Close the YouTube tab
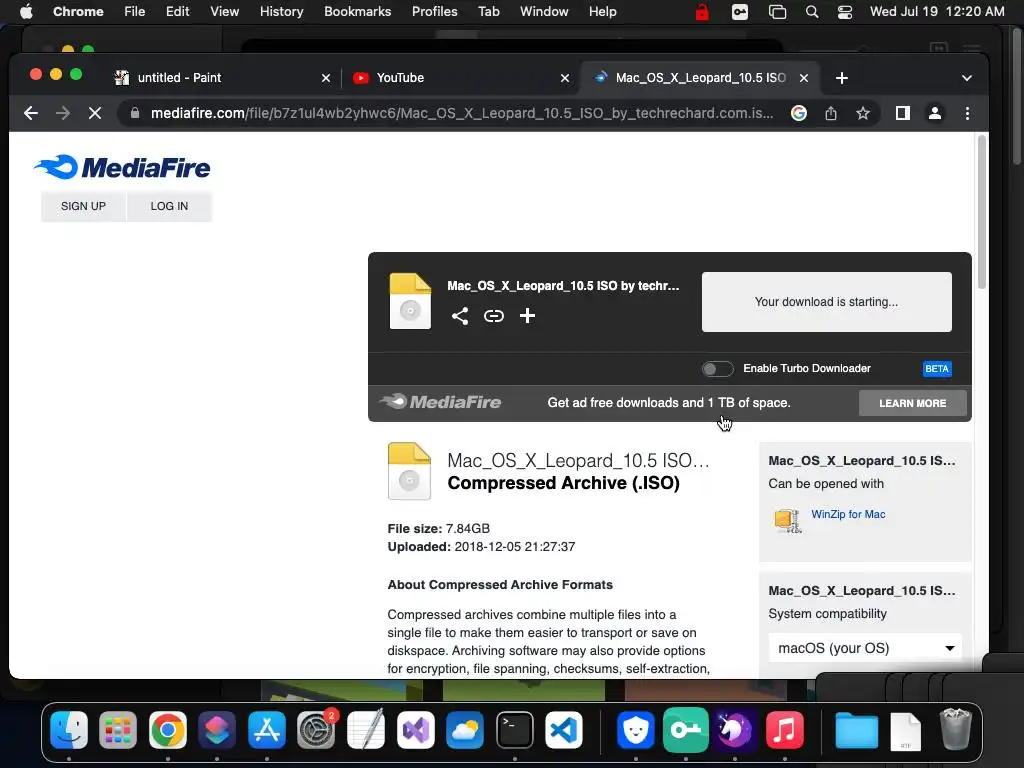The image size is (1024, 768). click(x=565, y=78)
